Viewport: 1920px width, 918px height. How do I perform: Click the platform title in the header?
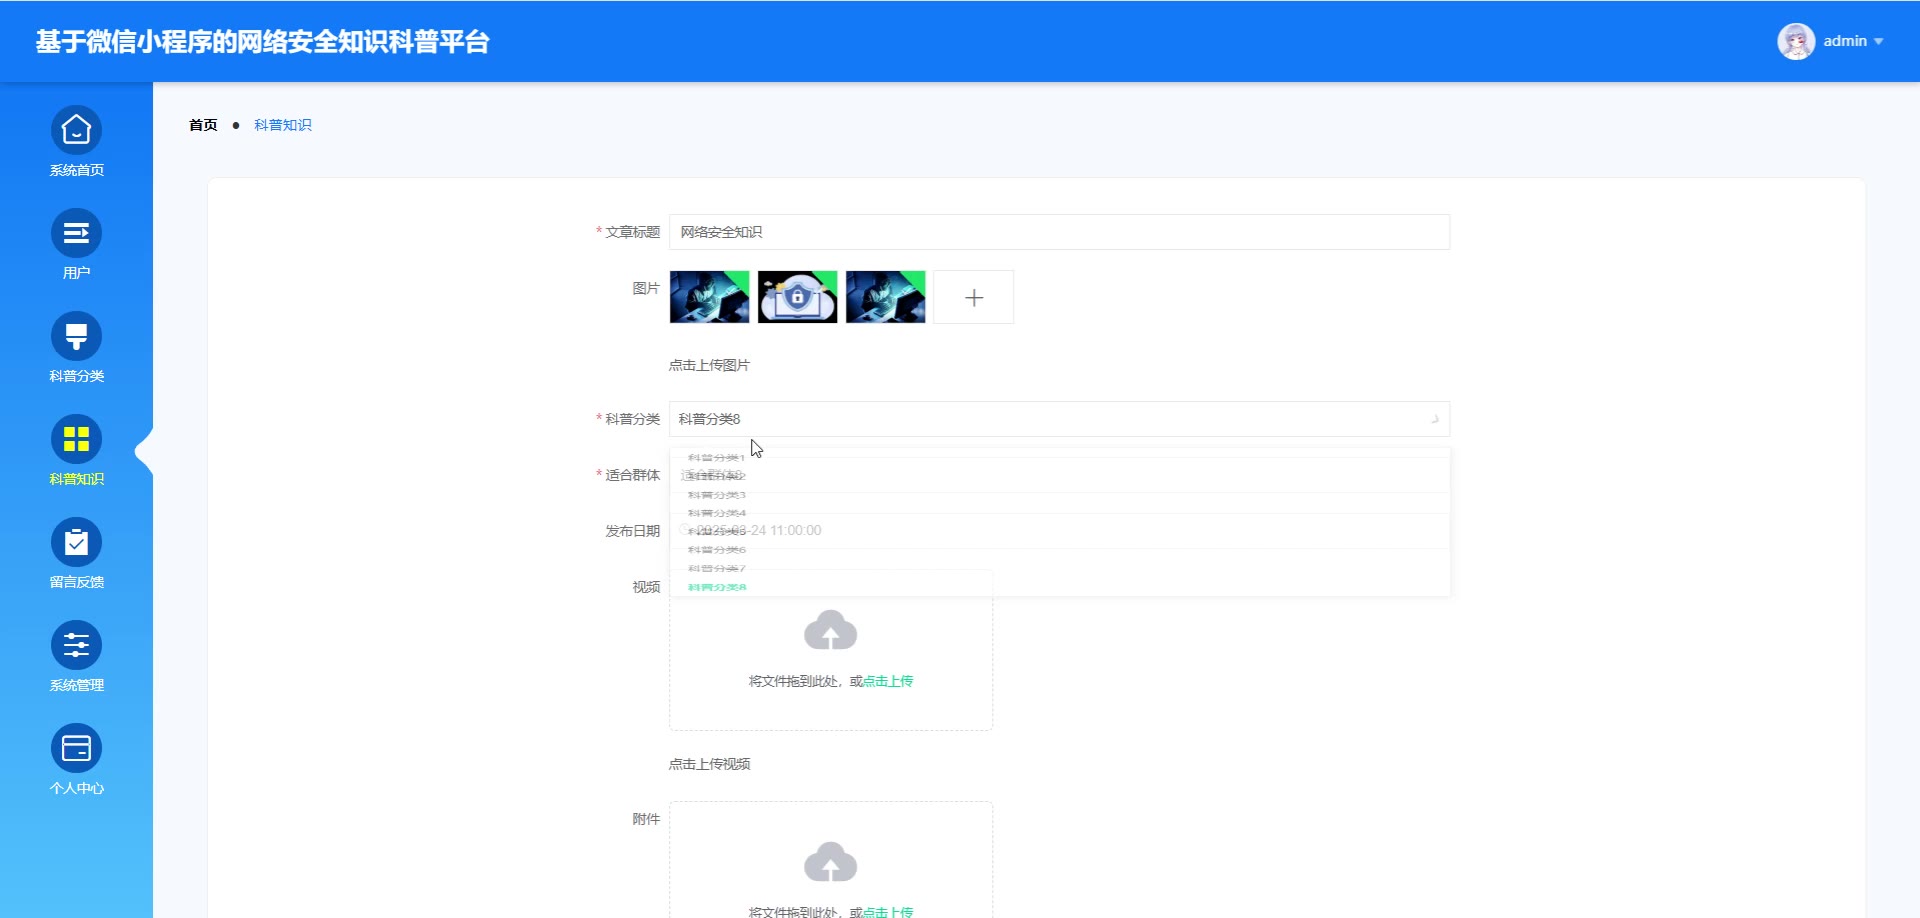click(263, 42)
